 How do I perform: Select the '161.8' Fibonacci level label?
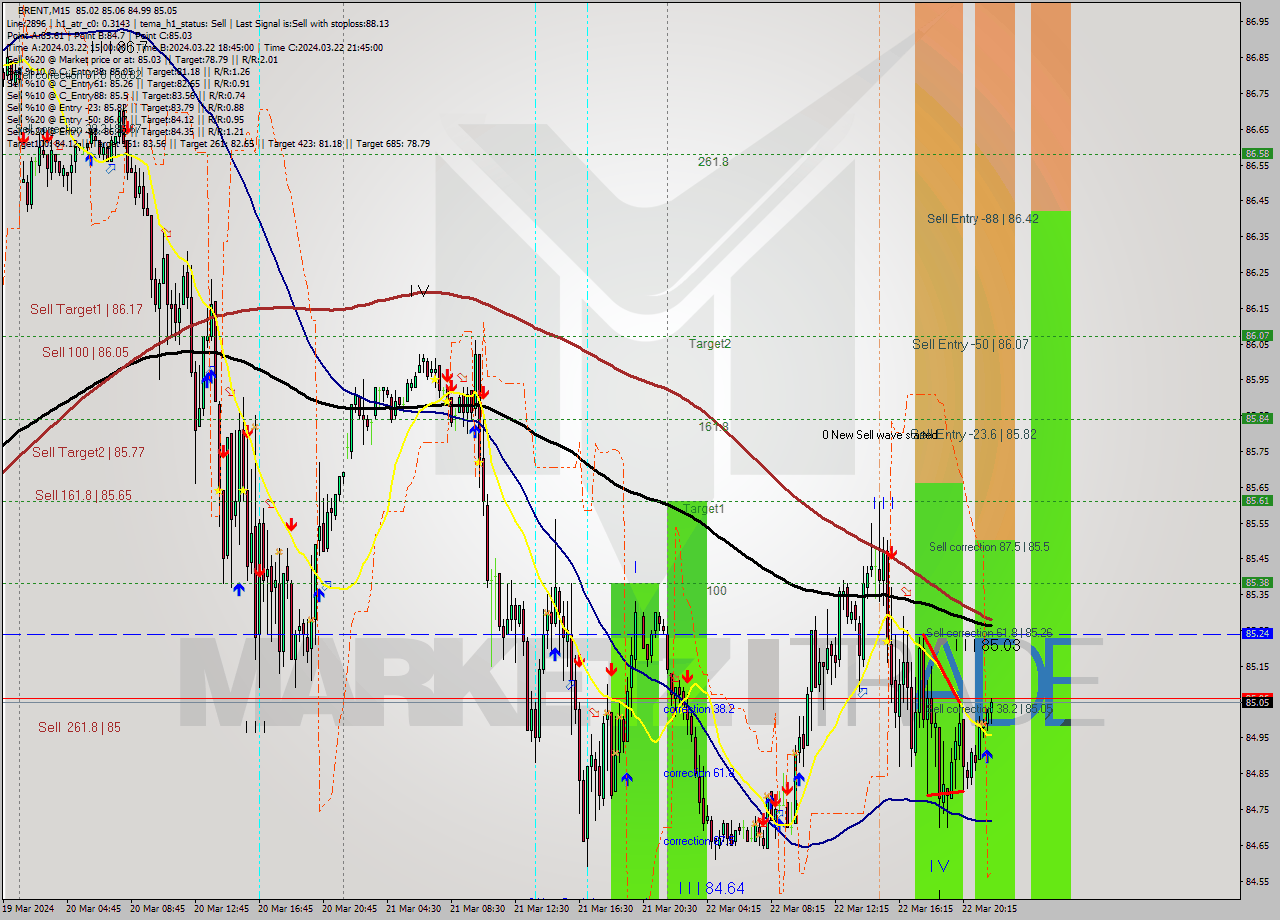(713, 427)
